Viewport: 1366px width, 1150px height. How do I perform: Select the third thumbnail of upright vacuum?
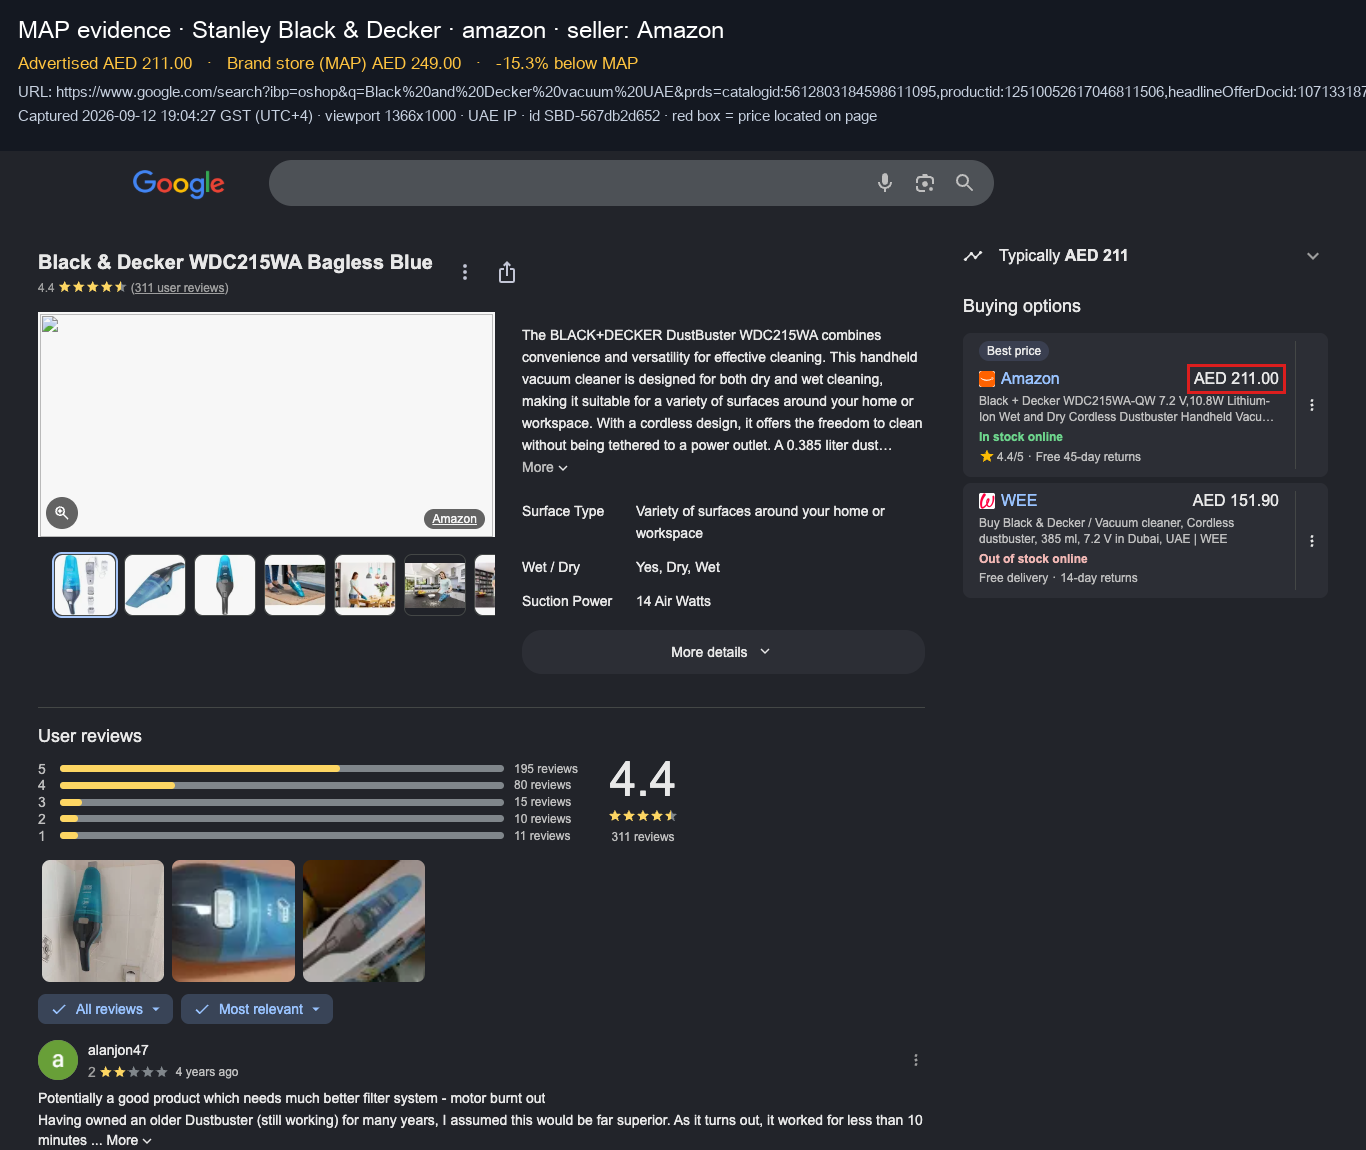coord(225,585)
